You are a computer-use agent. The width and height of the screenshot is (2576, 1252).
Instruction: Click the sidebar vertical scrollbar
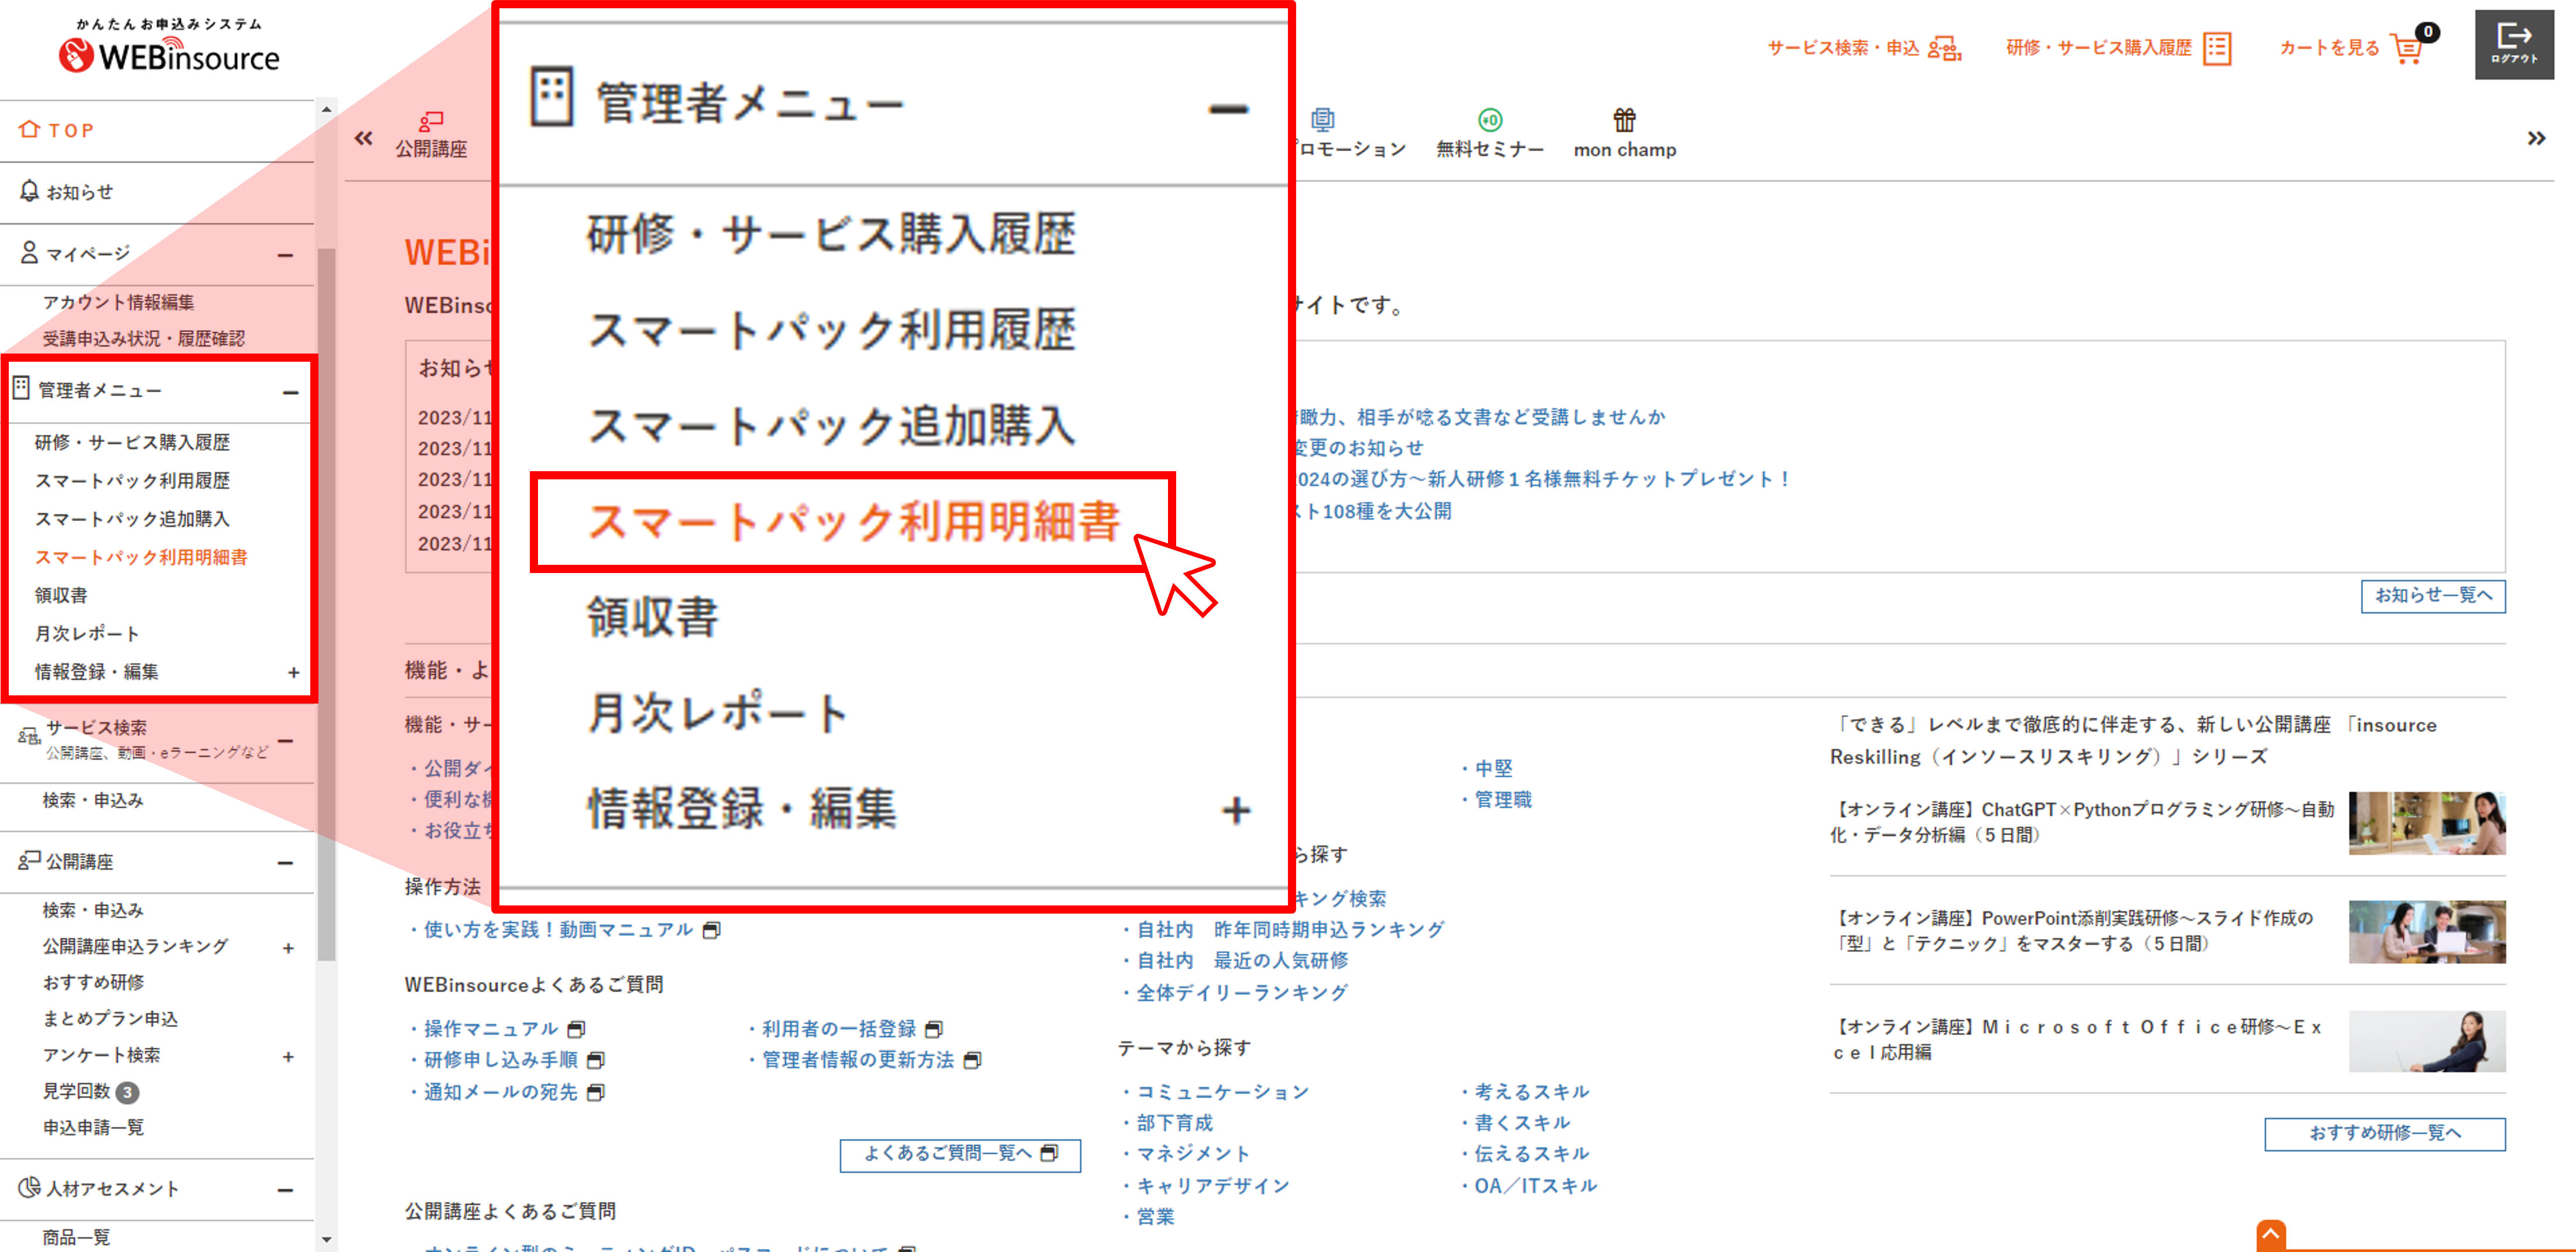[326, 606]
